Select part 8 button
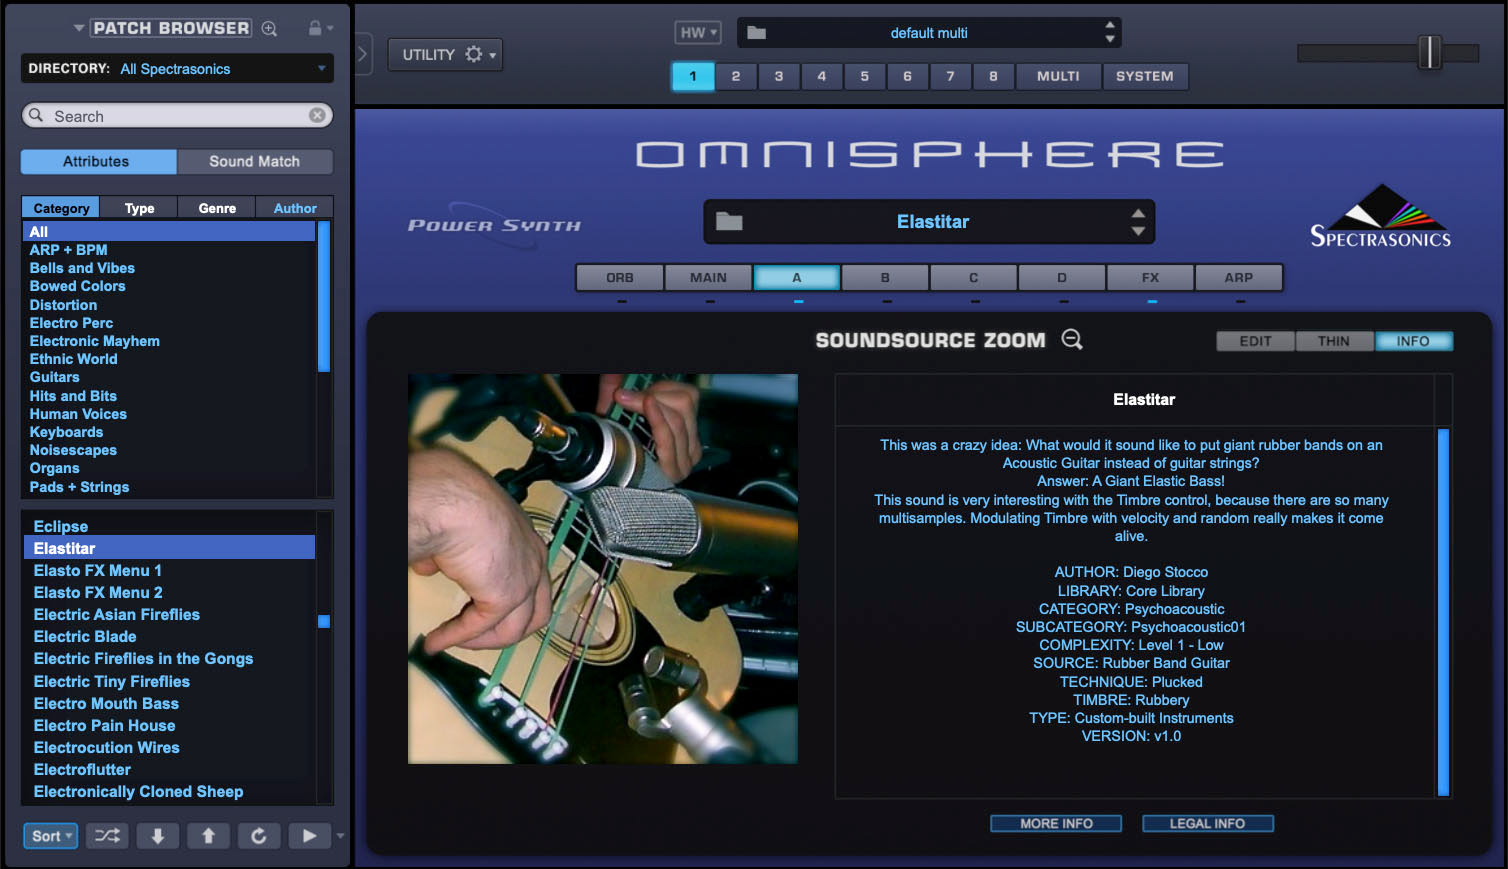This screenshot has width=1508, height=869. (993, 76)
